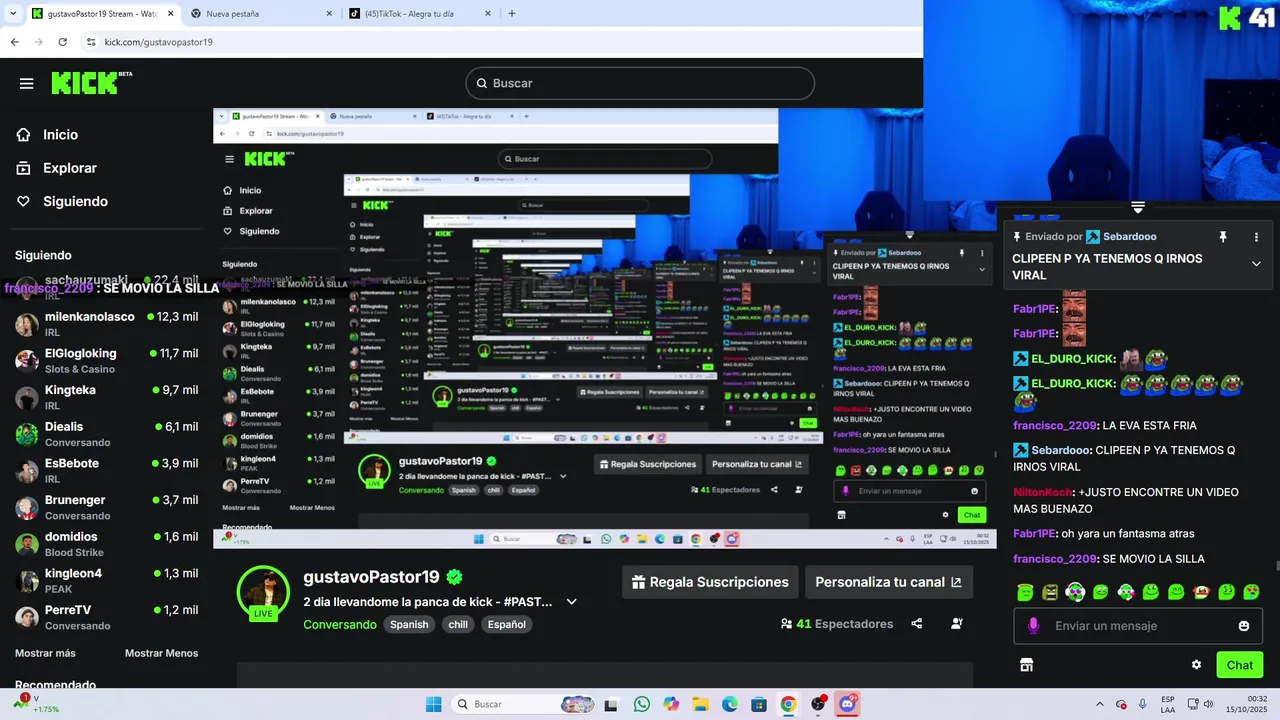Screen dimensions: 1280x720
Task: Click the large Regala Suscripciones button
Action: 712,582
